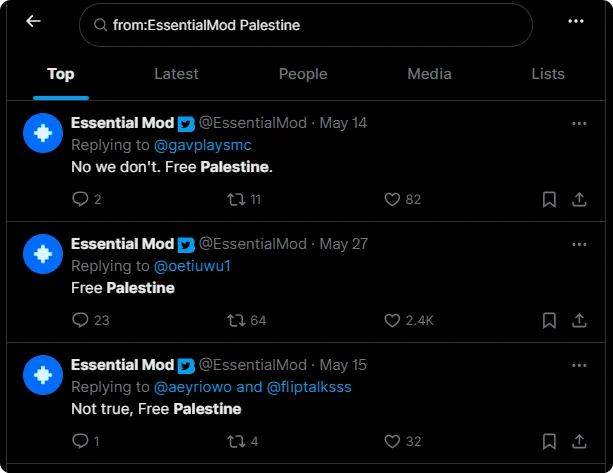Share the May 15 tweet

[579, 441]
